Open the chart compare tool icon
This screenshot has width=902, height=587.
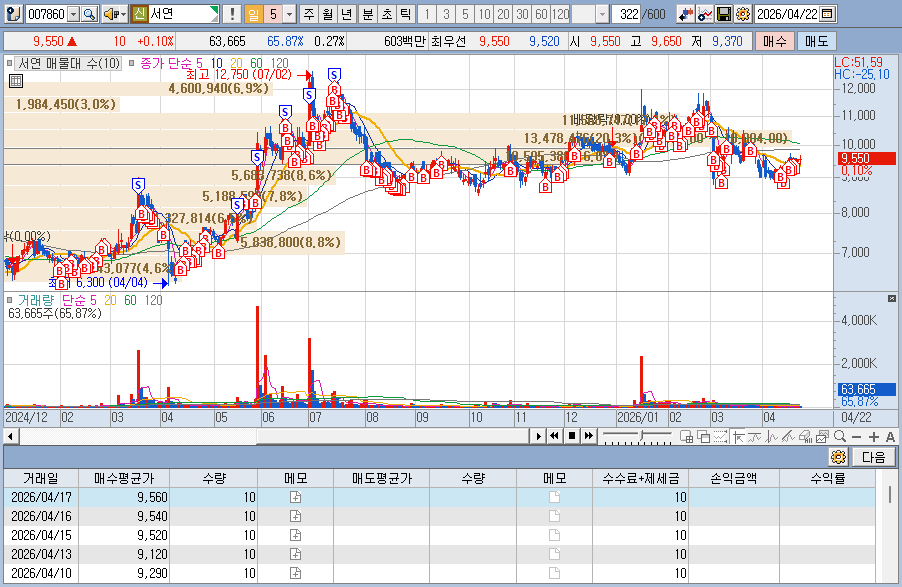[685, 14]
